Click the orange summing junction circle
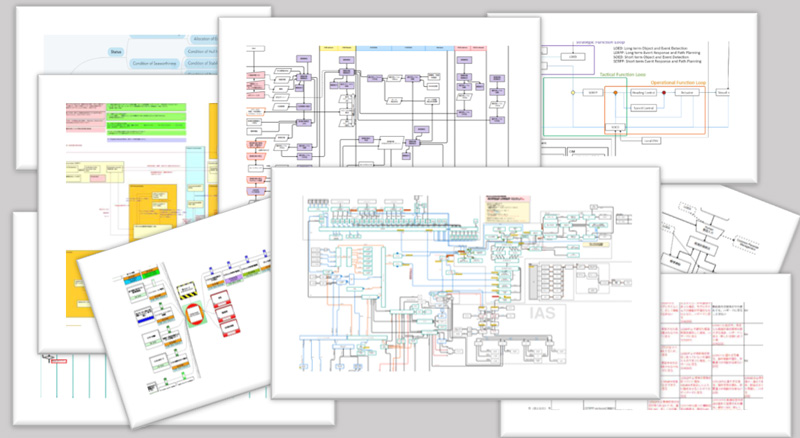The image size is (800, 438). point(615,93)
